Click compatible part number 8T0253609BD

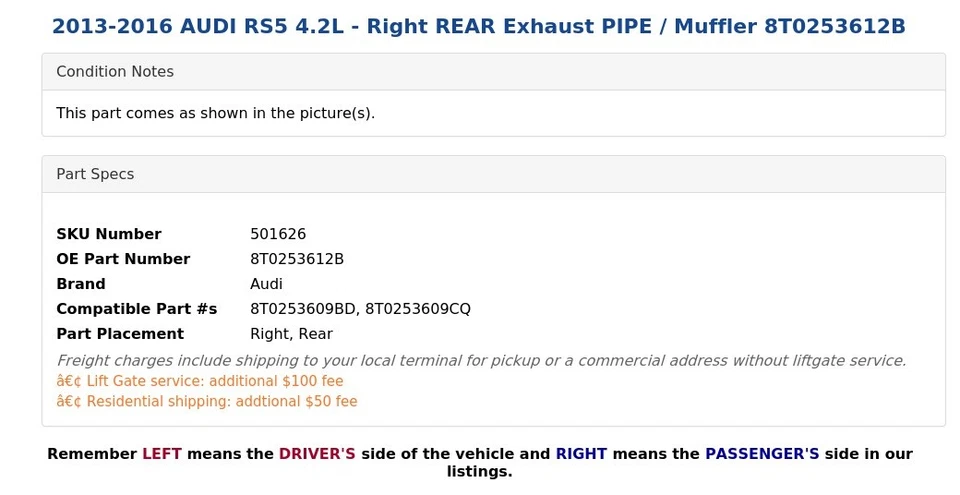pos(303,309)
